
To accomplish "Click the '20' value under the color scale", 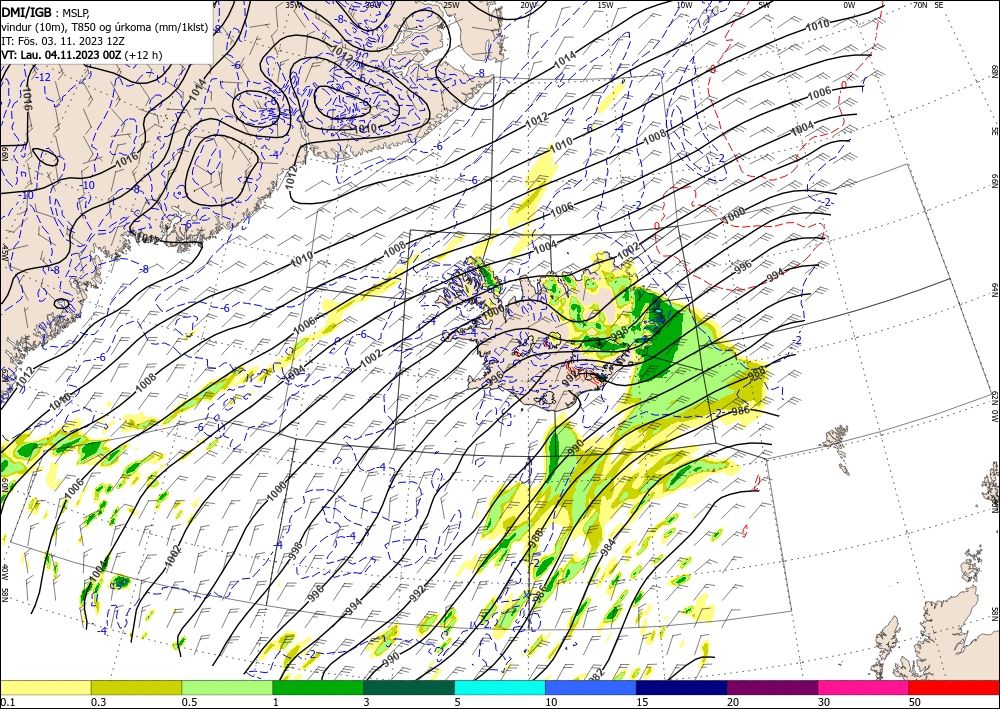I will [733, 702].
